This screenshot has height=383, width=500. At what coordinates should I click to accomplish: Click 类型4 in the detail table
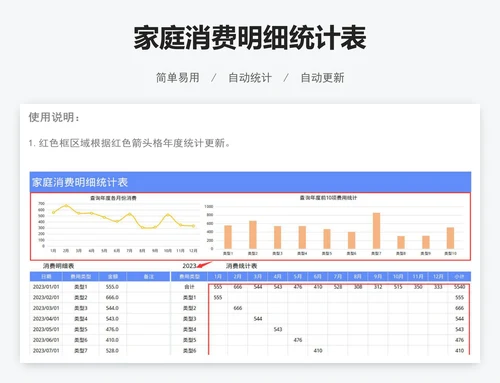[x=81, y=319]
